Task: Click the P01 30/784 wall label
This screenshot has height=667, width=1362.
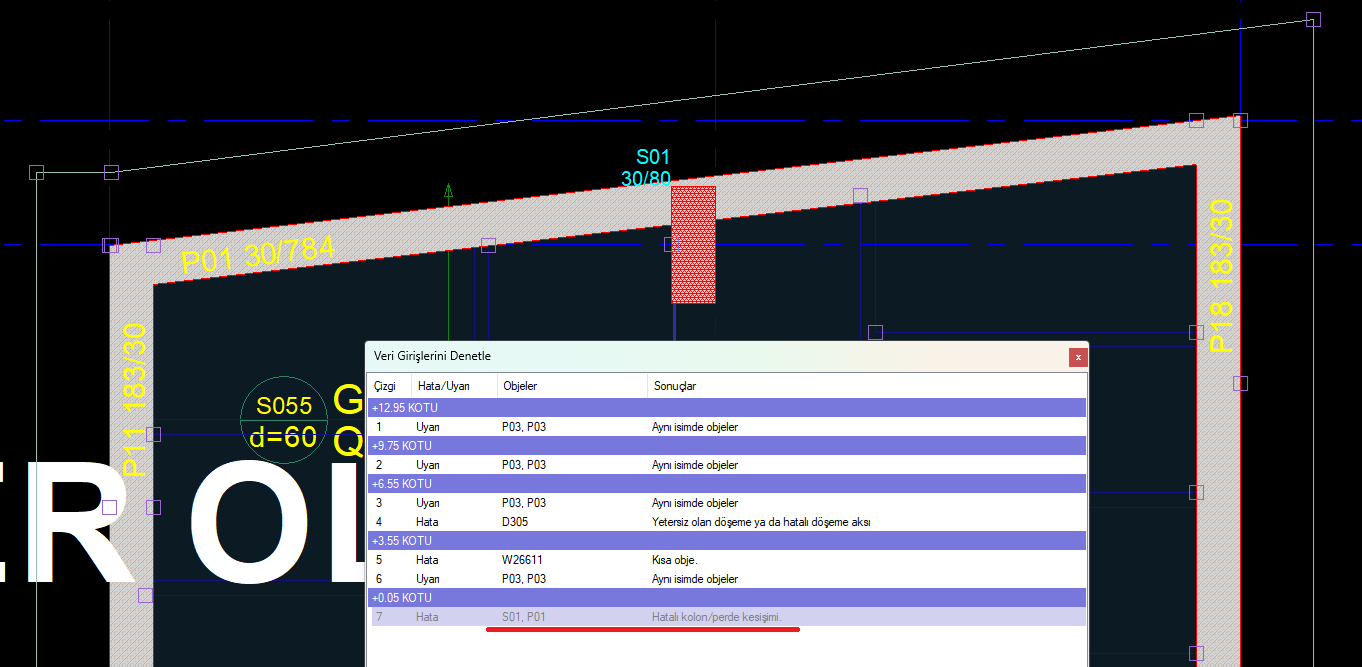Action: coord(258,255)
